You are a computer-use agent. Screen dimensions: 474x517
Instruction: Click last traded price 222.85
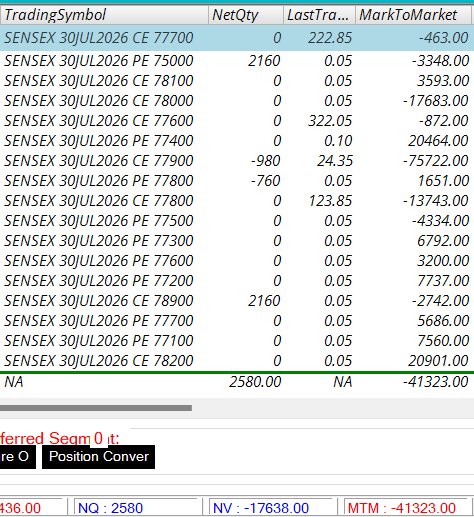[x=330, y=38]
